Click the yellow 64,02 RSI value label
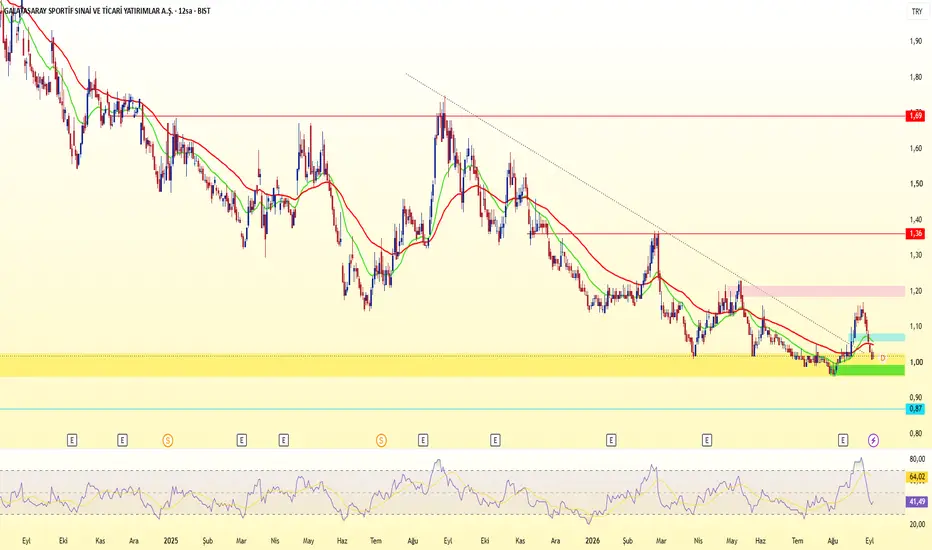The image size is (932, 550). (x=917, y=477)
